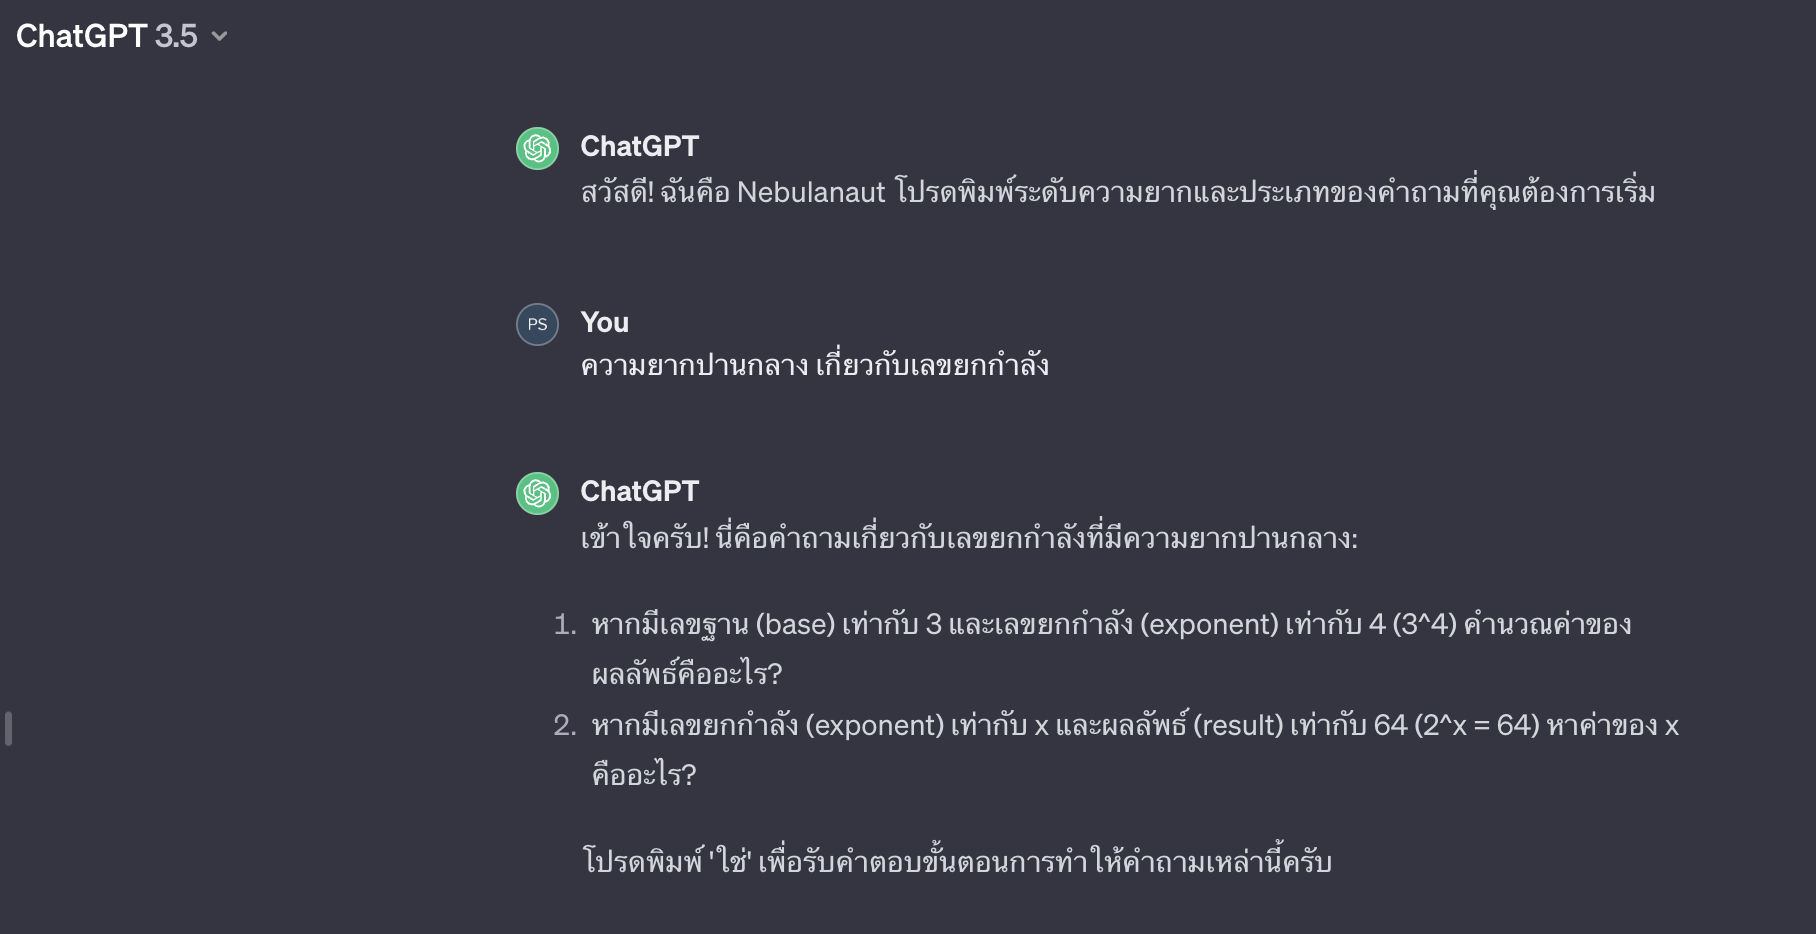Click the list number 1 marker
1816x934 pixels.
[565, 624]
